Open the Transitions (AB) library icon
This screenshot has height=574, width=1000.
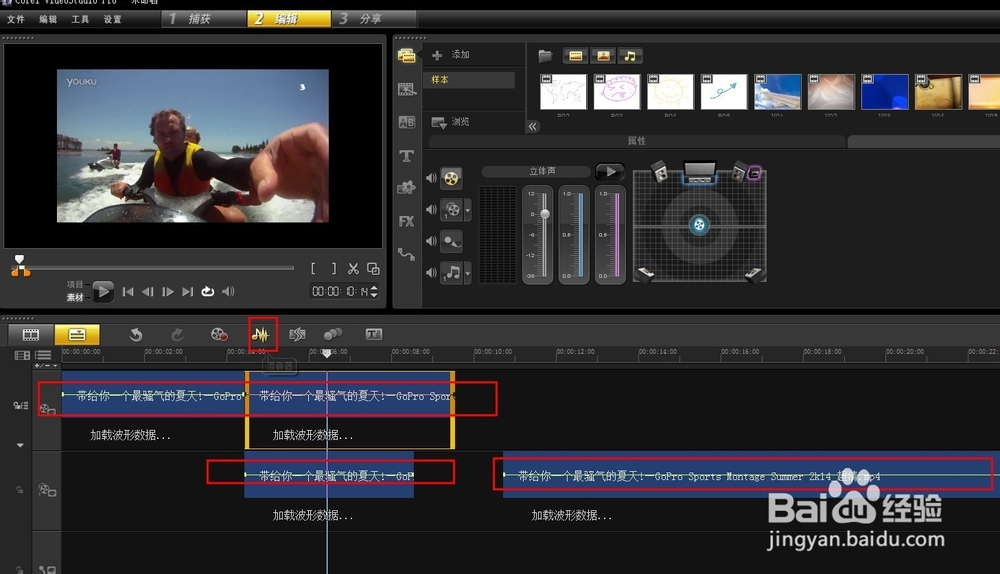point(406,122)
